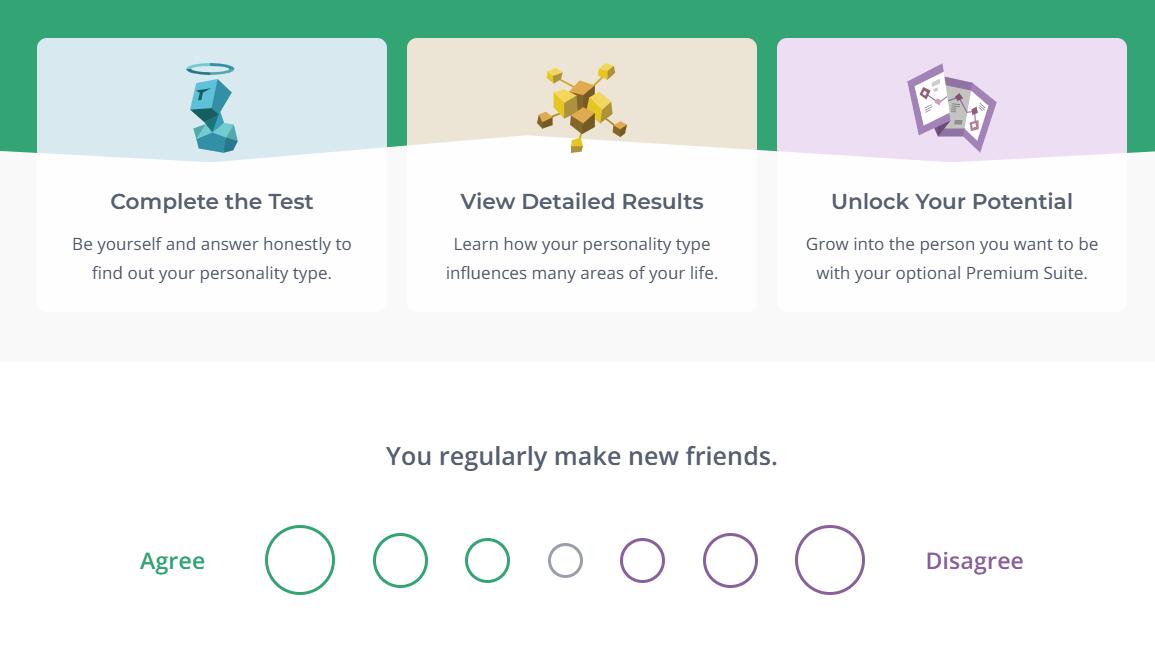Select the largest green Agree circle

(x=300, y=560)
